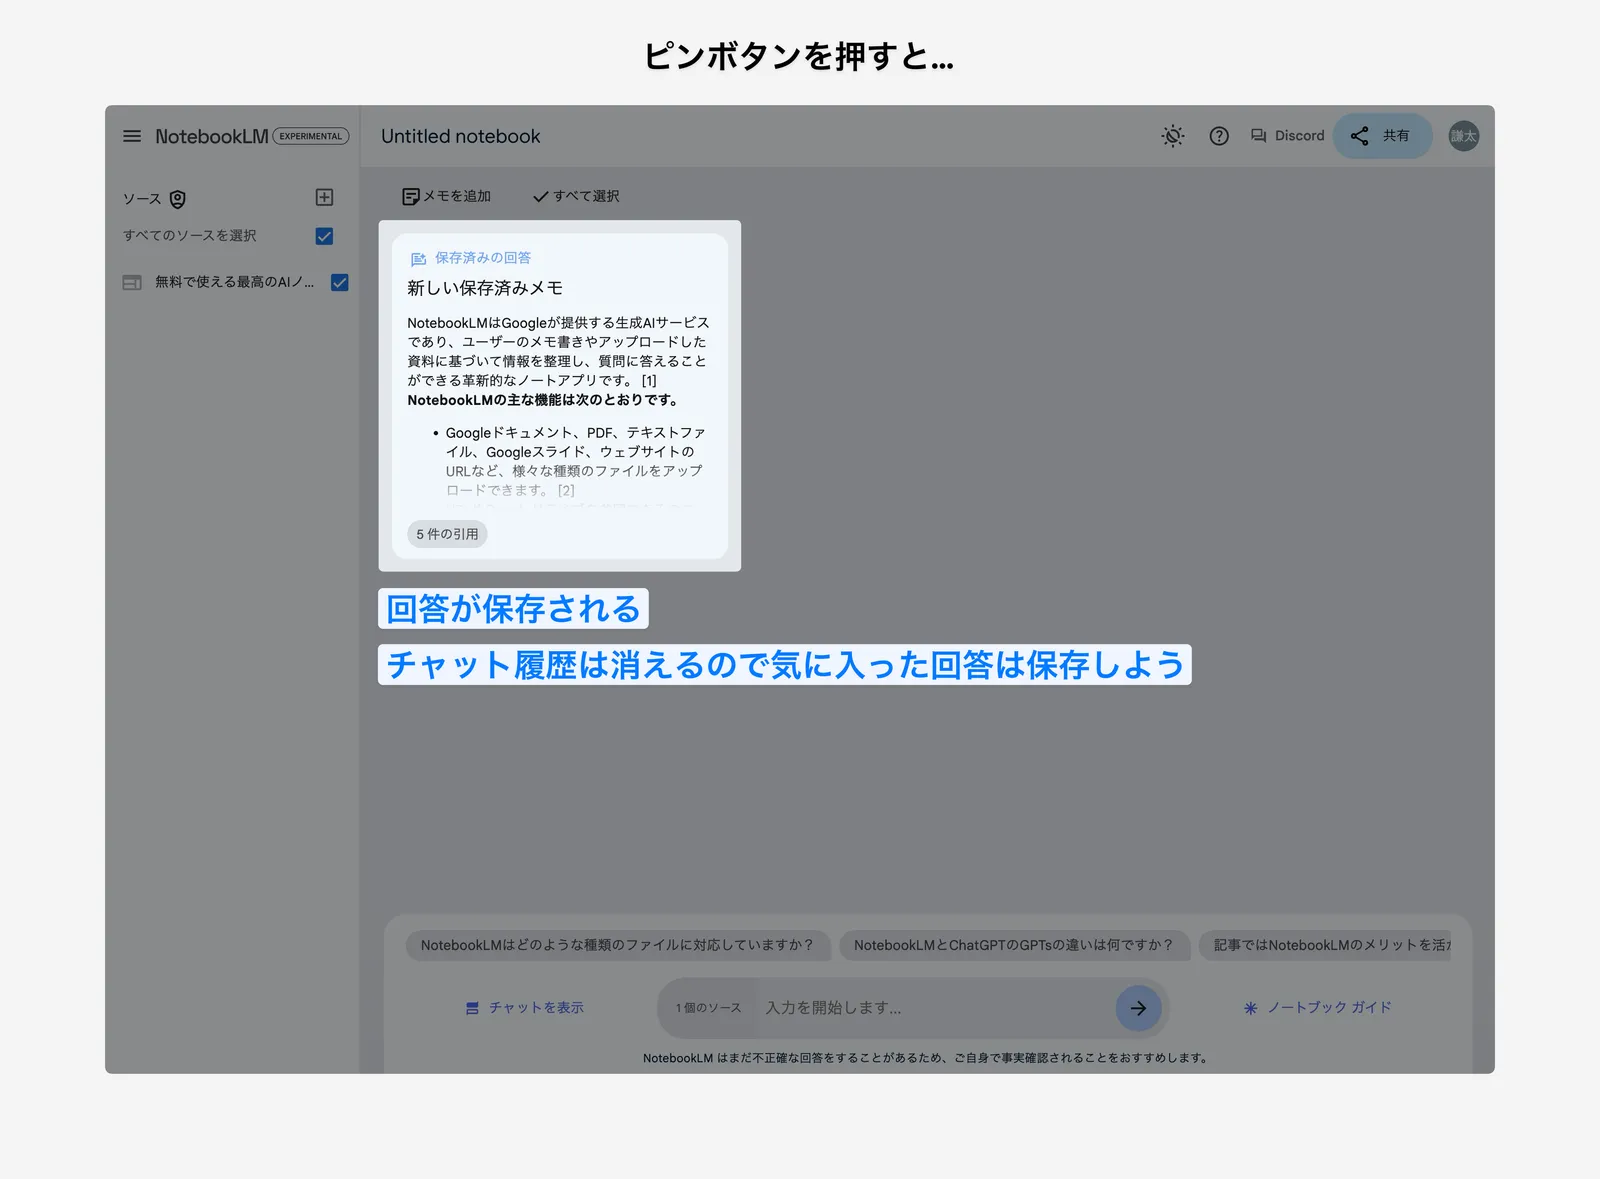Click the ソース heading label
Screen dimensions: 1600x1179
142,199
